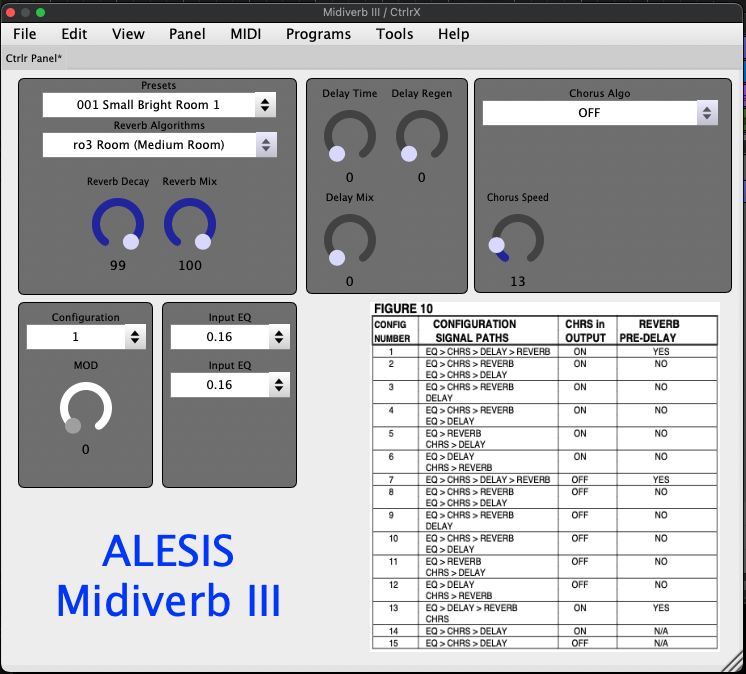Click config row 5 EQ > REVERB path

(x=453, y=433)
